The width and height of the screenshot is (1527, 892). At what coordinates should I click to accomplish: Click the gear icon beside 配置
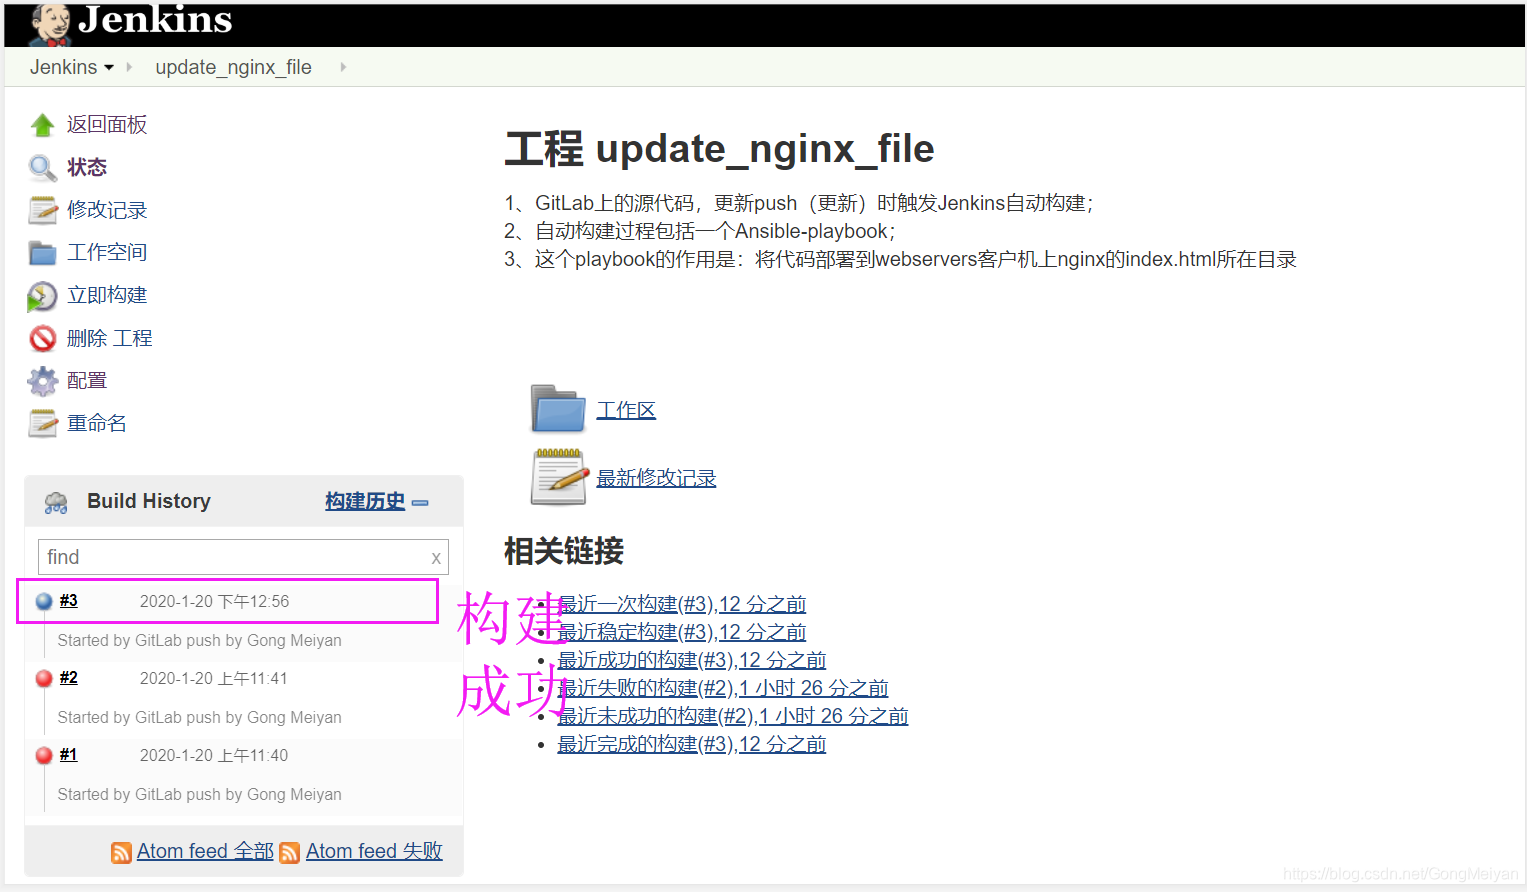(x=43, y=381)
